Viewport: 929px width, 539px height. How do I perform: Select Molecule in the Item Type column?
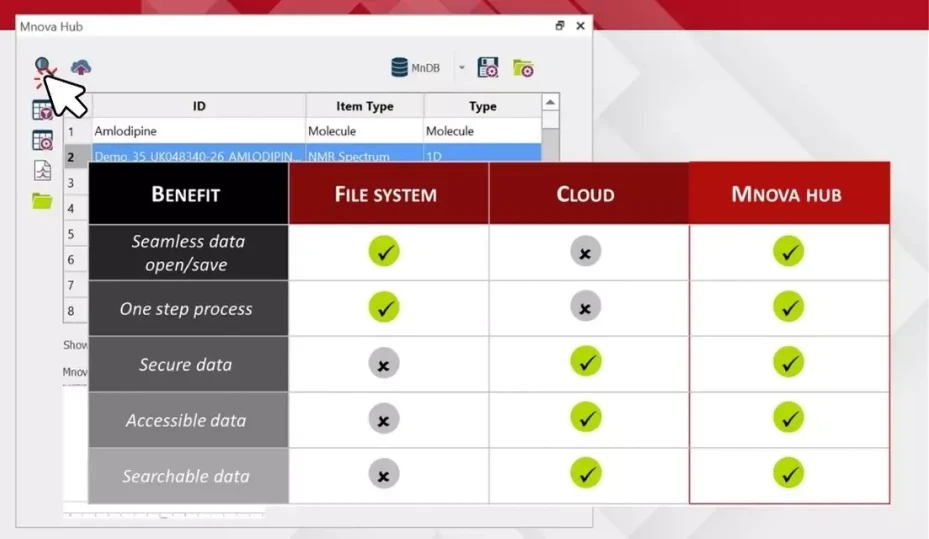(364, 131)
